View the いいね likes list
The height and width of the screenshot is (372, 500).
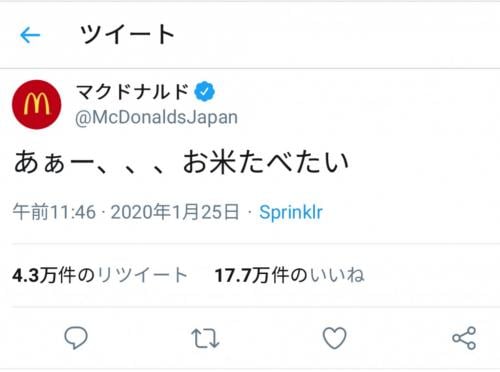coord(337,275)
